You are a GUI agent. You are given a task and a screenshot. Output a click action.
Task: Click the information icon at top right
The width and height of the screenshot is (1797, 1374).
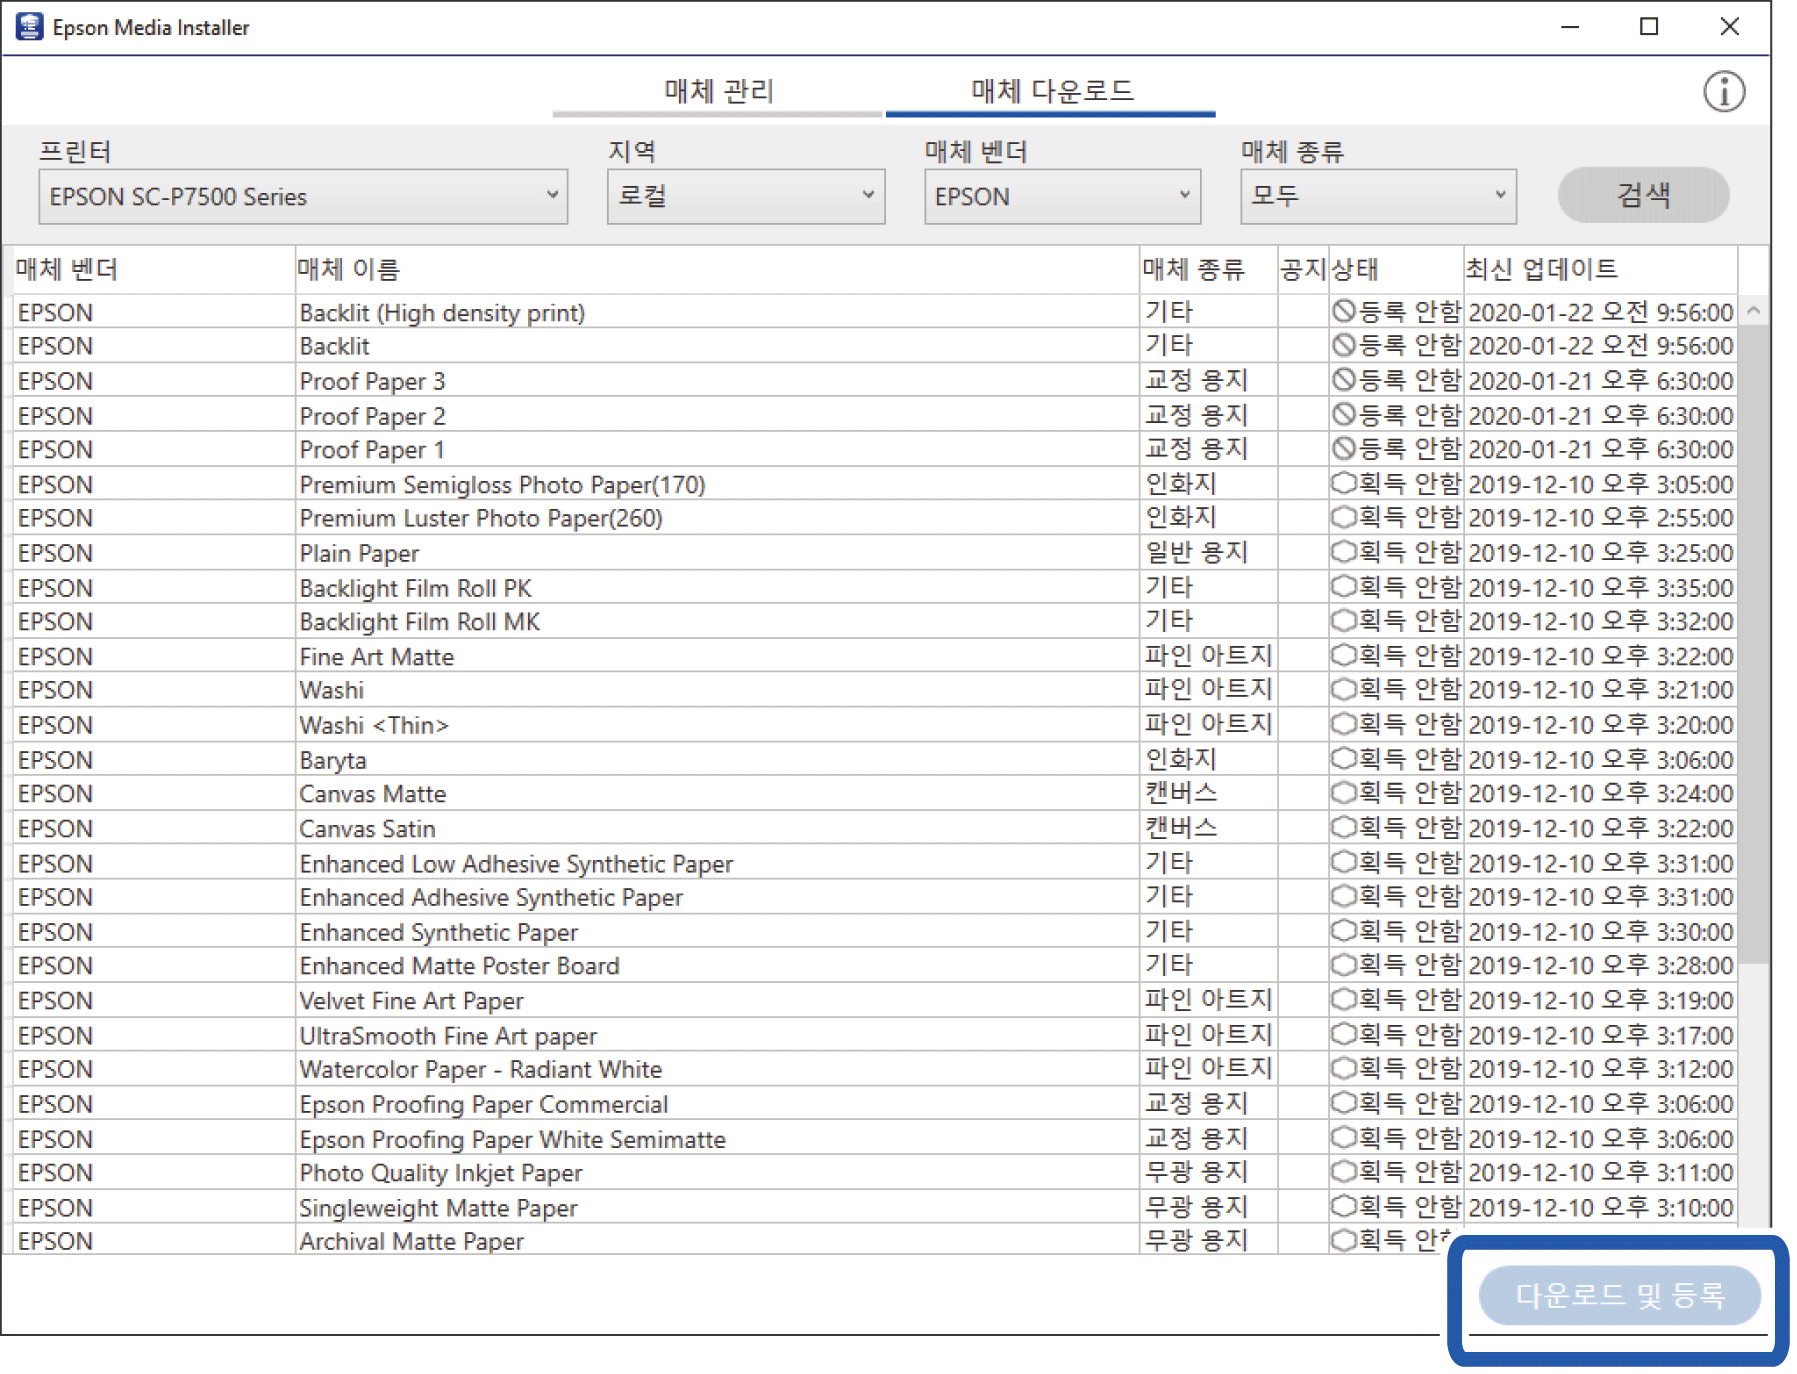(1723, 92)
